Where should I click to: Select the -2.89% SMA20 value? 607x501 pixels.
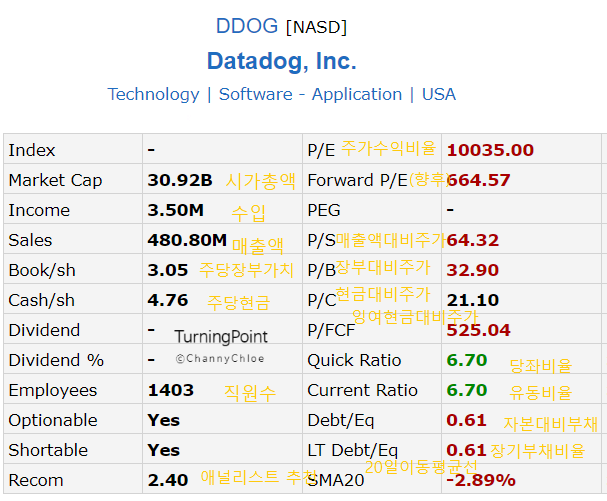pyautogui.click(x=481, y=480)
